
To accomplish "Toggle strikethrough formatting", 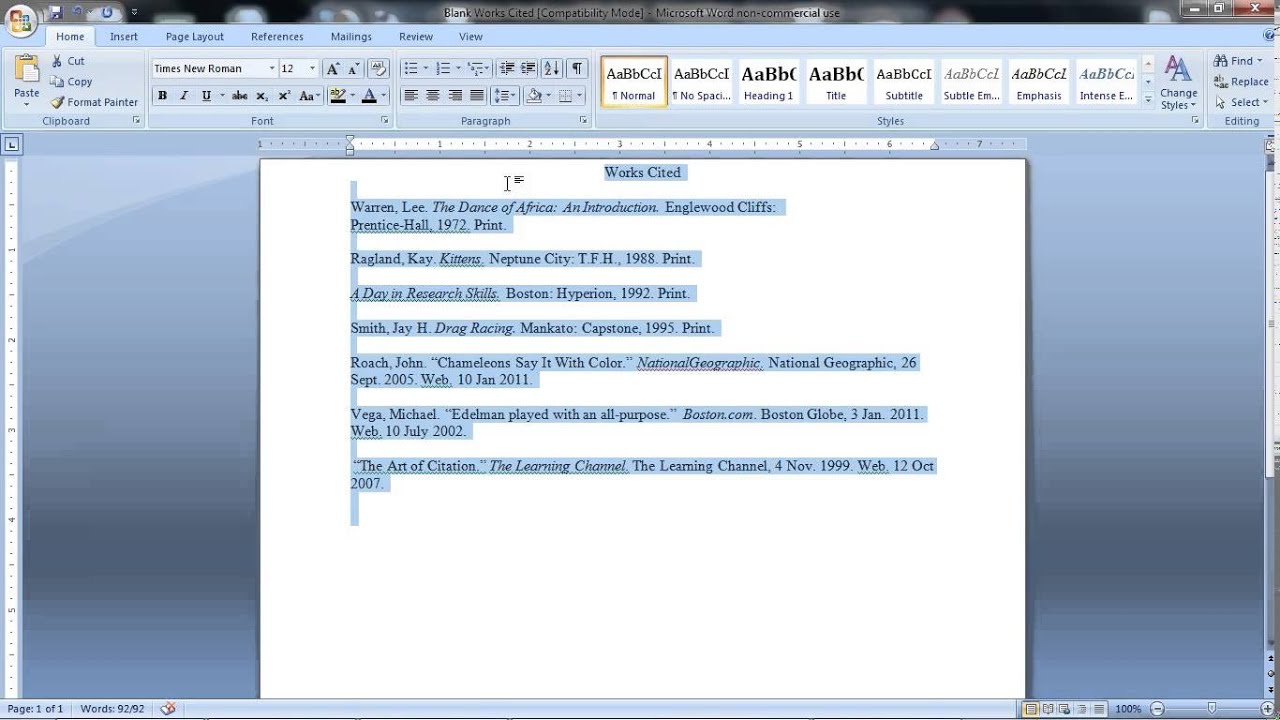I will coord(240,96).
